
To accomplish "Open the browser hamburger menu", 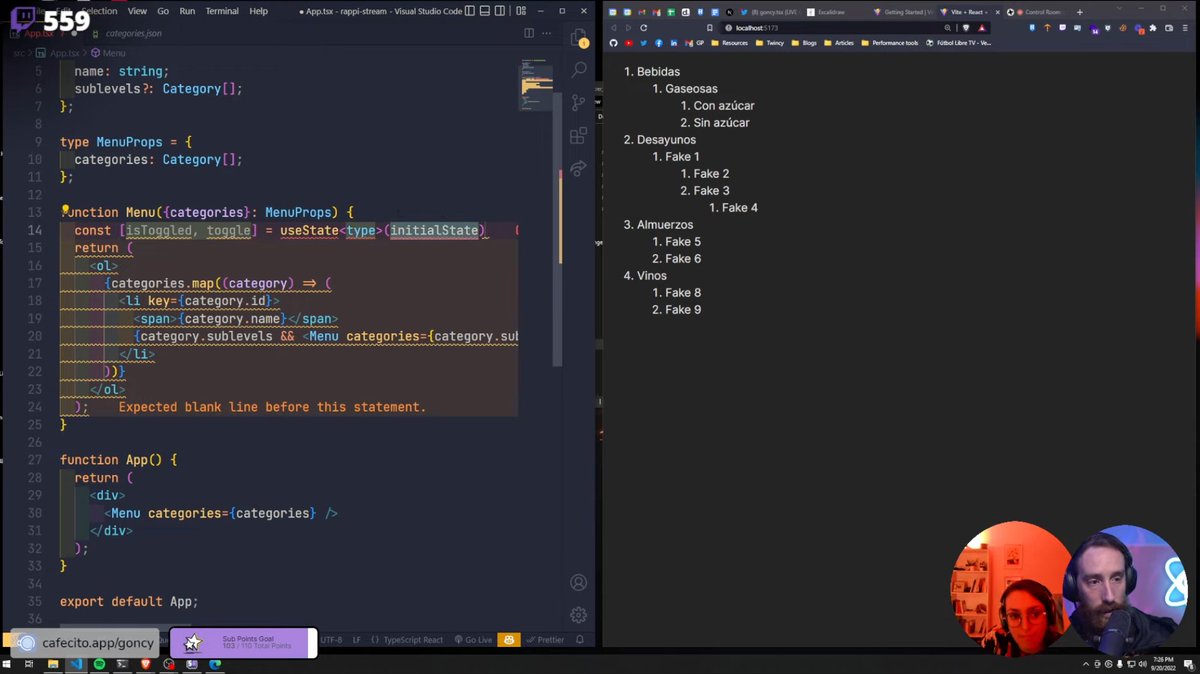I will click(1185, 28).
